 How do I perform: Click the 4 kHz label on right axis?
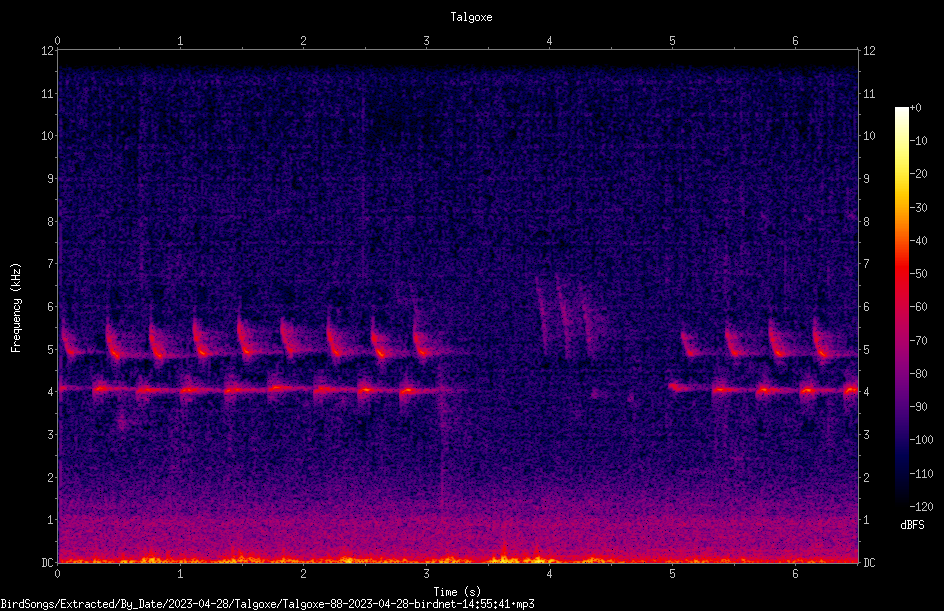[x=866, y=392]
